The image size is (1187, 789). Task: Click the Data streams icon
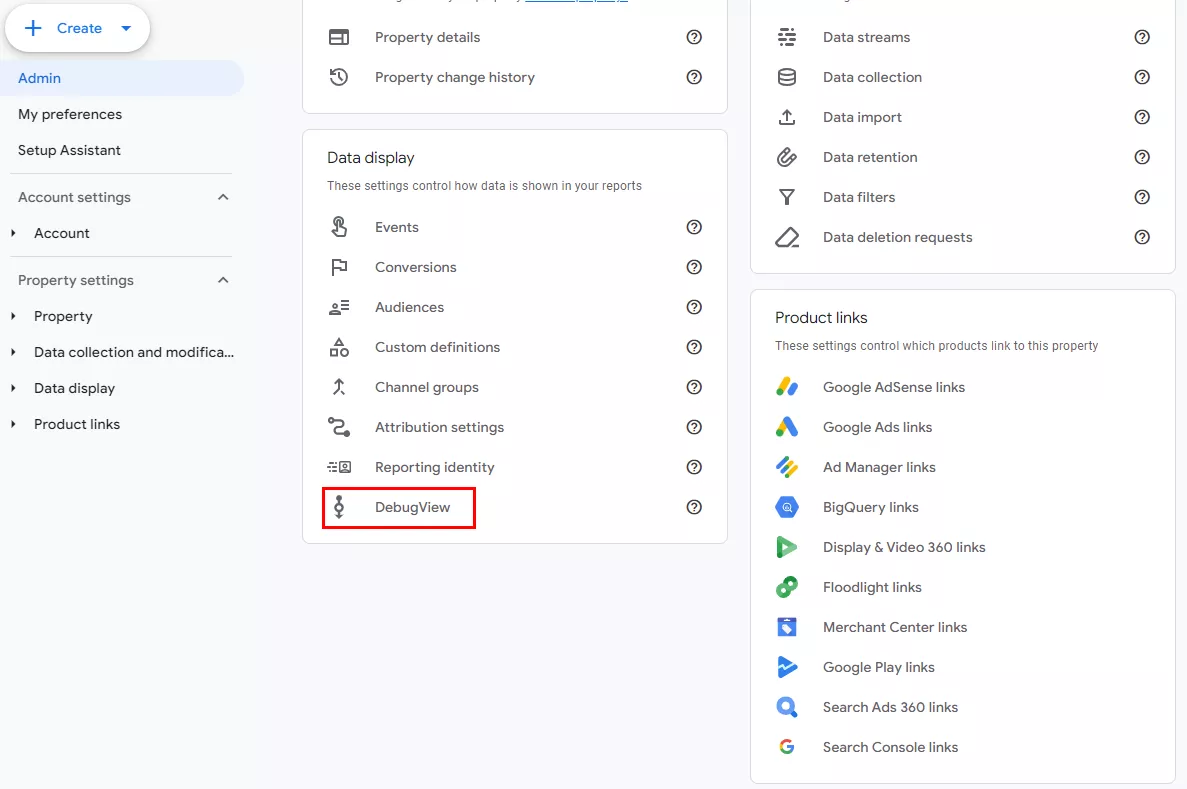click(787, 37)
